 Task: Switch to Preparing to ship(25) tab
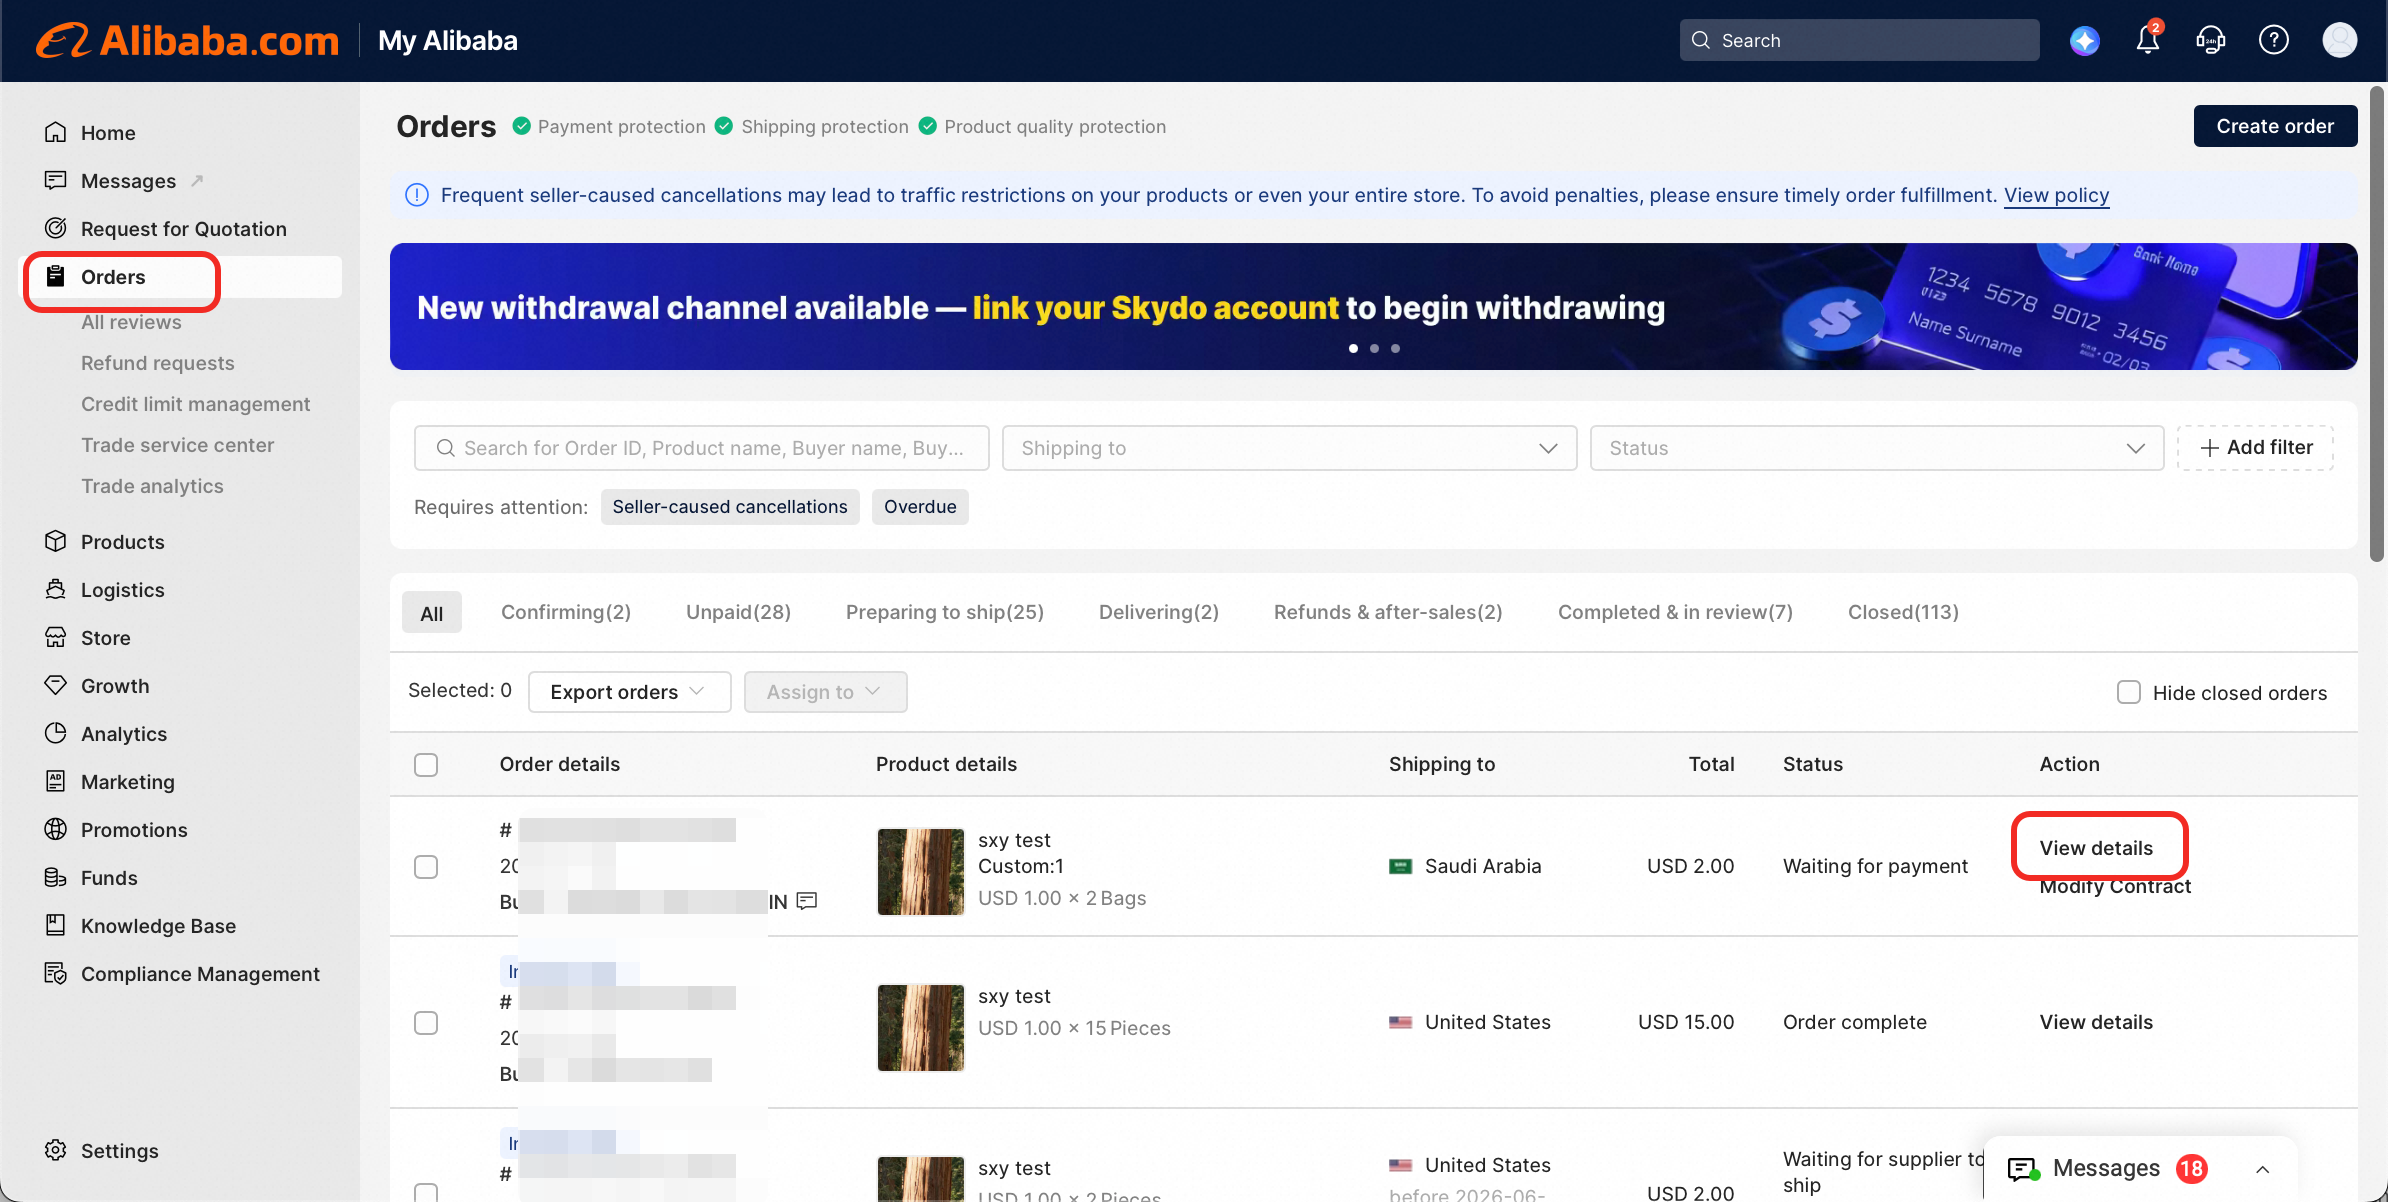945,612
